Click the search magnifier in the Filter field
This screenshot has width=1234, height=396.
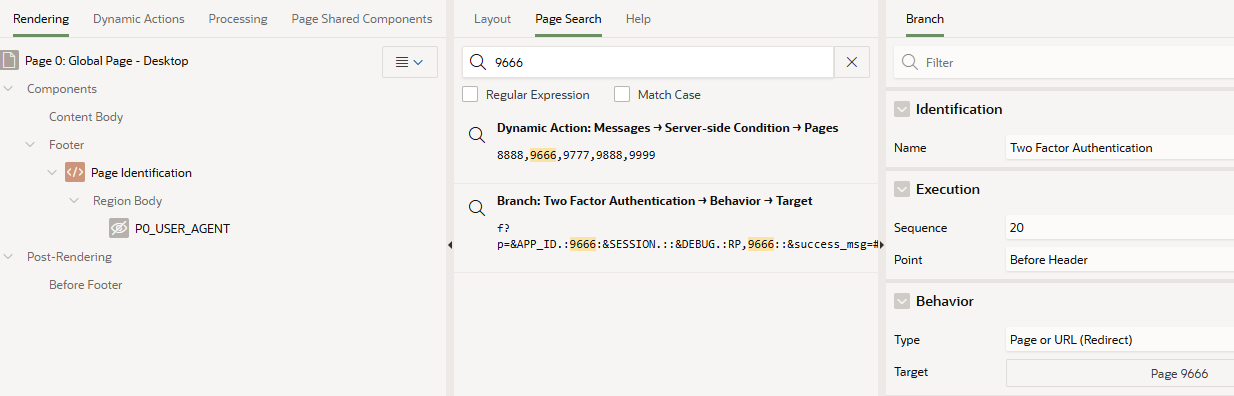pyautogui.click(x=910, y=62)
